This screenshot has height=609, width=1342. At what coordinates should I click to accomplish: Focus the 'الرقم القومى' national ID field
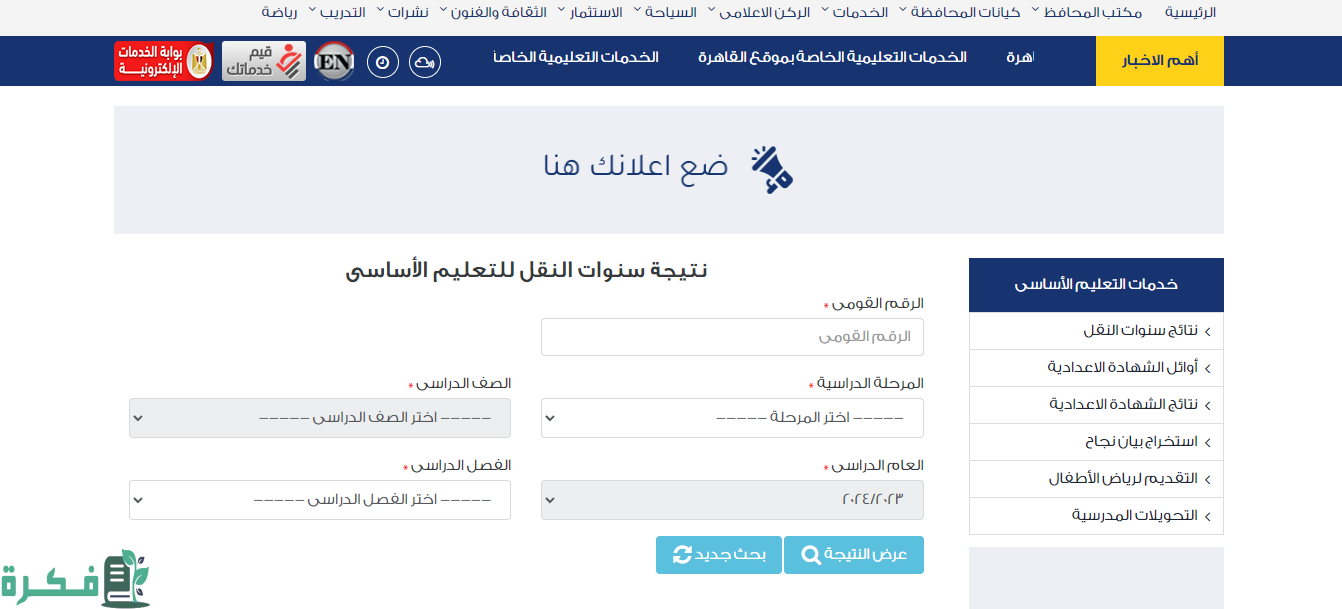point(732,337)
